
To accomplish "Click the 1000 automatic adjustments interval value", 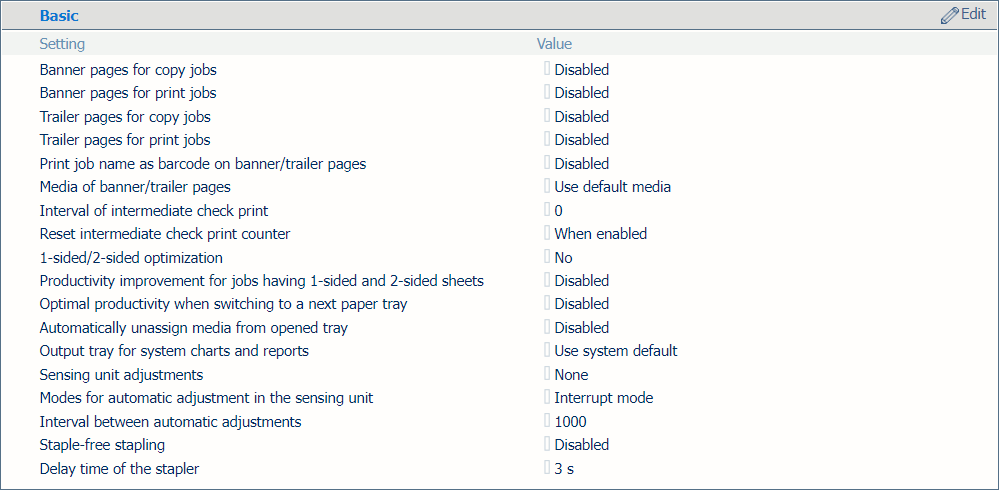I will pos(571,422).
